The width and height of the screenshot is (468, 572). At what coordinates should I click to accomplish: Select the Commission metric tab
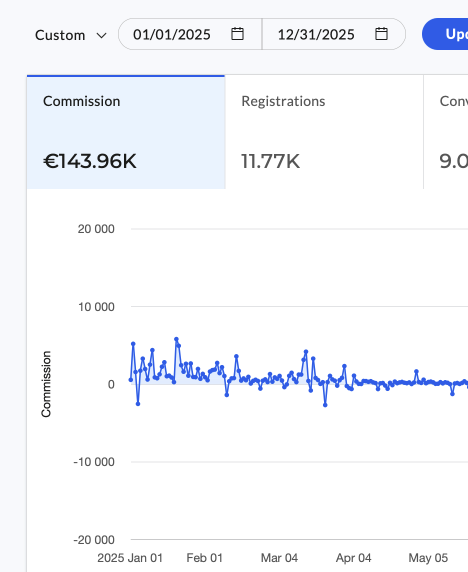tap(126, 132)
